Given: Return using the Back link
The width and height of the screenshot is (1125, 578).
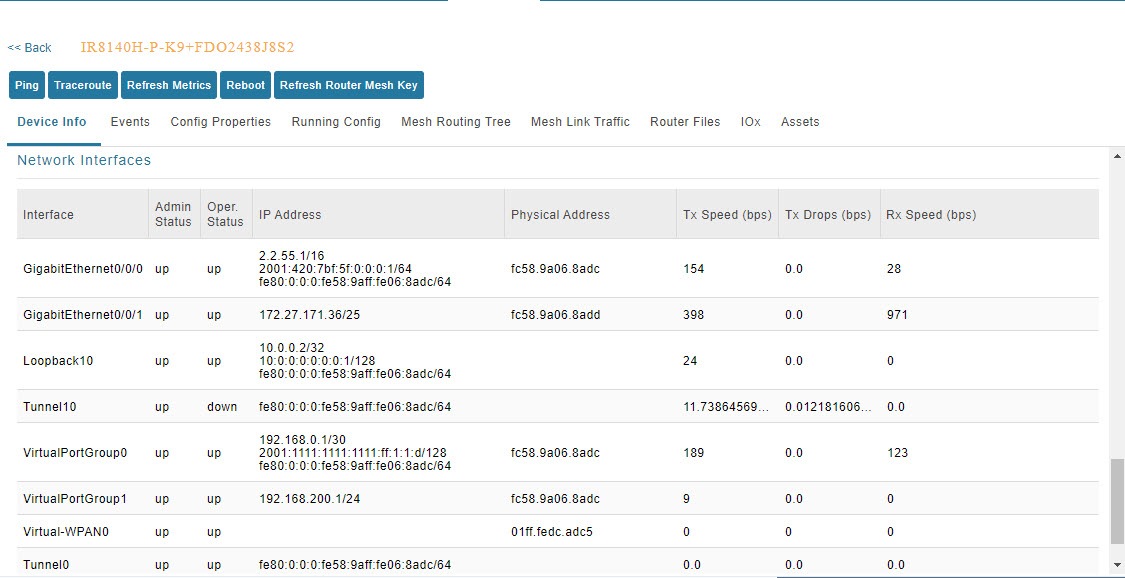Looking at the screenshot, I should [x=30, y=47].
